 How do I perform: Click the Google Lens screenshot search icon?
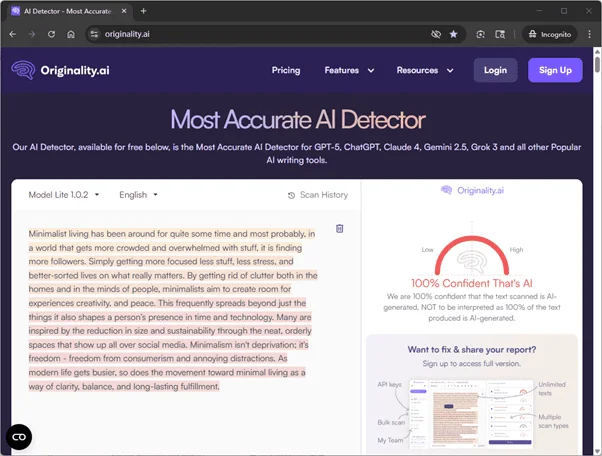pos(480,34)
